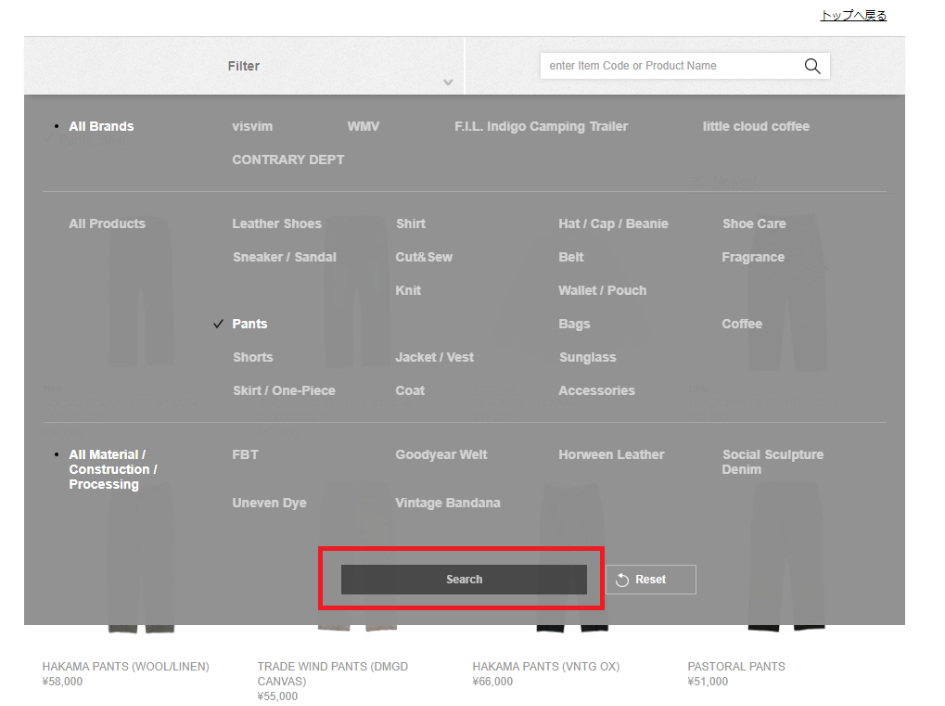Select the FBT material filter
The width and height of the screenshot is (945, 706).
(245, 455)
